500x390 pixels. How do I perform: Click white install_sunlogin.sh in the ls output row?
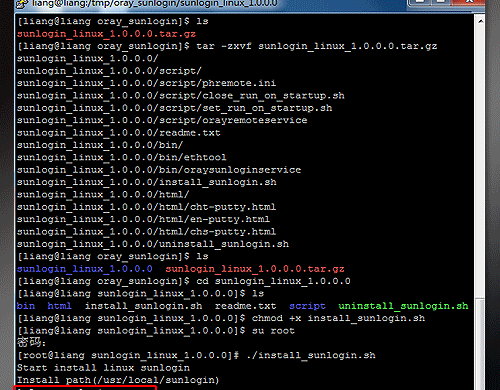(x=143, y=306)
